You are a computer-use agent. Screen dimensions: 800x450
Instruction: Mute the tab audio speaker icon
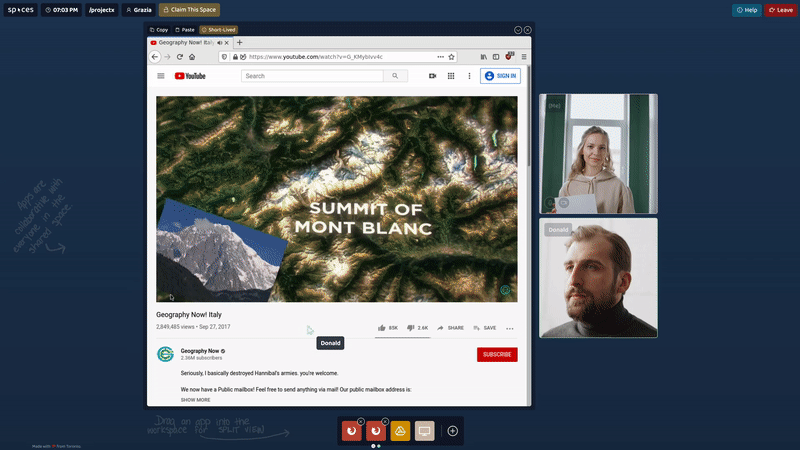pyautogui.click(x=220, y=43)
